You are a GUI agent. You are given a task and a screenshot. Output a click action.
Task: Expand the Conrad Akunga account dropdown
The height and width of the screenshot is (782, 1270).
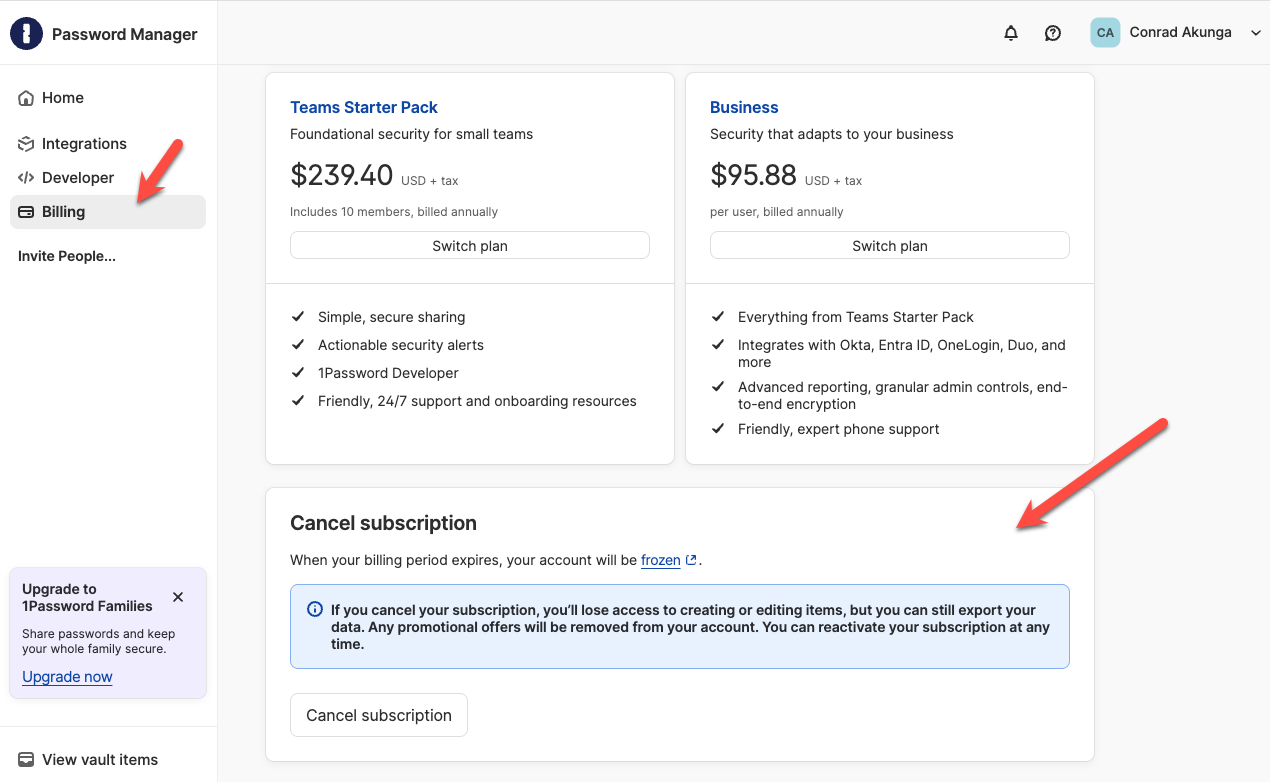1256,33
